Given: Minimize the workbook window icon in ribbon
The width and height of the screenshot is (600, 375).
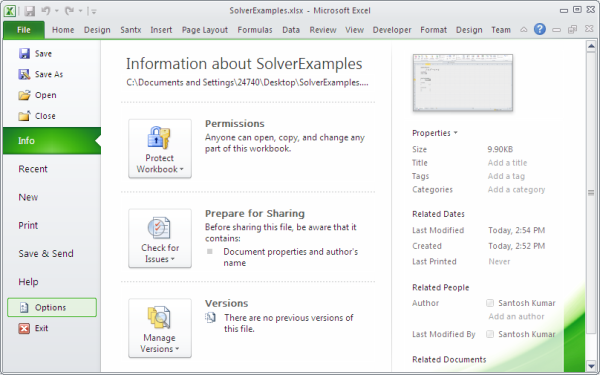Looking at the screenshot, I should [557, 29].
